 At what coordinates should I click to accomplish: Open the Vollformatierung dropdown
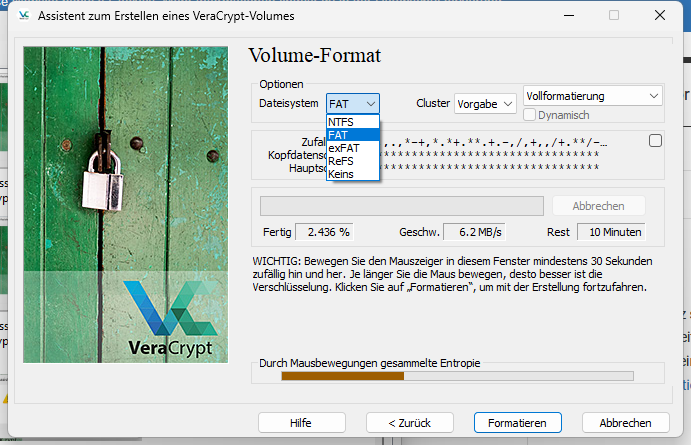(x=593, y=96)
